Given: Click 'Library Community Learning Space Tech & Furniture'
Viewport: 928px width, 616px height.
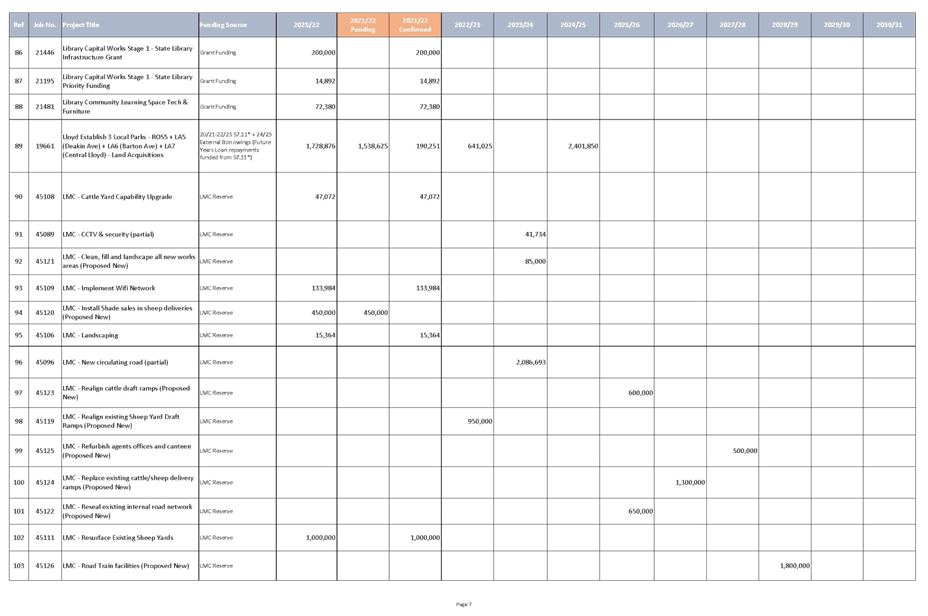Looking at the screenshot, I should 125,107.
